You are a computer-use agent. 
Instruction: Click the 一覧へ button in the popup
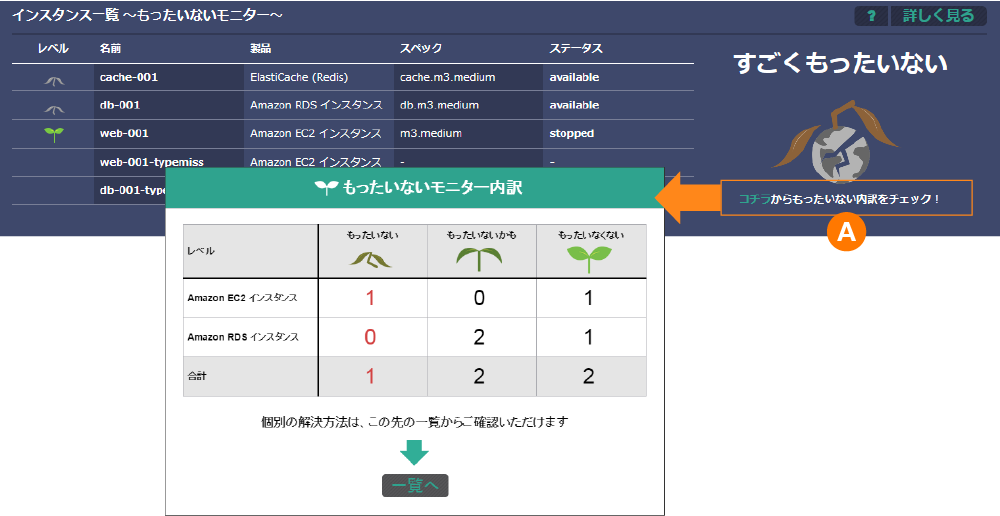pyautogui.click(x=415, y=485)
